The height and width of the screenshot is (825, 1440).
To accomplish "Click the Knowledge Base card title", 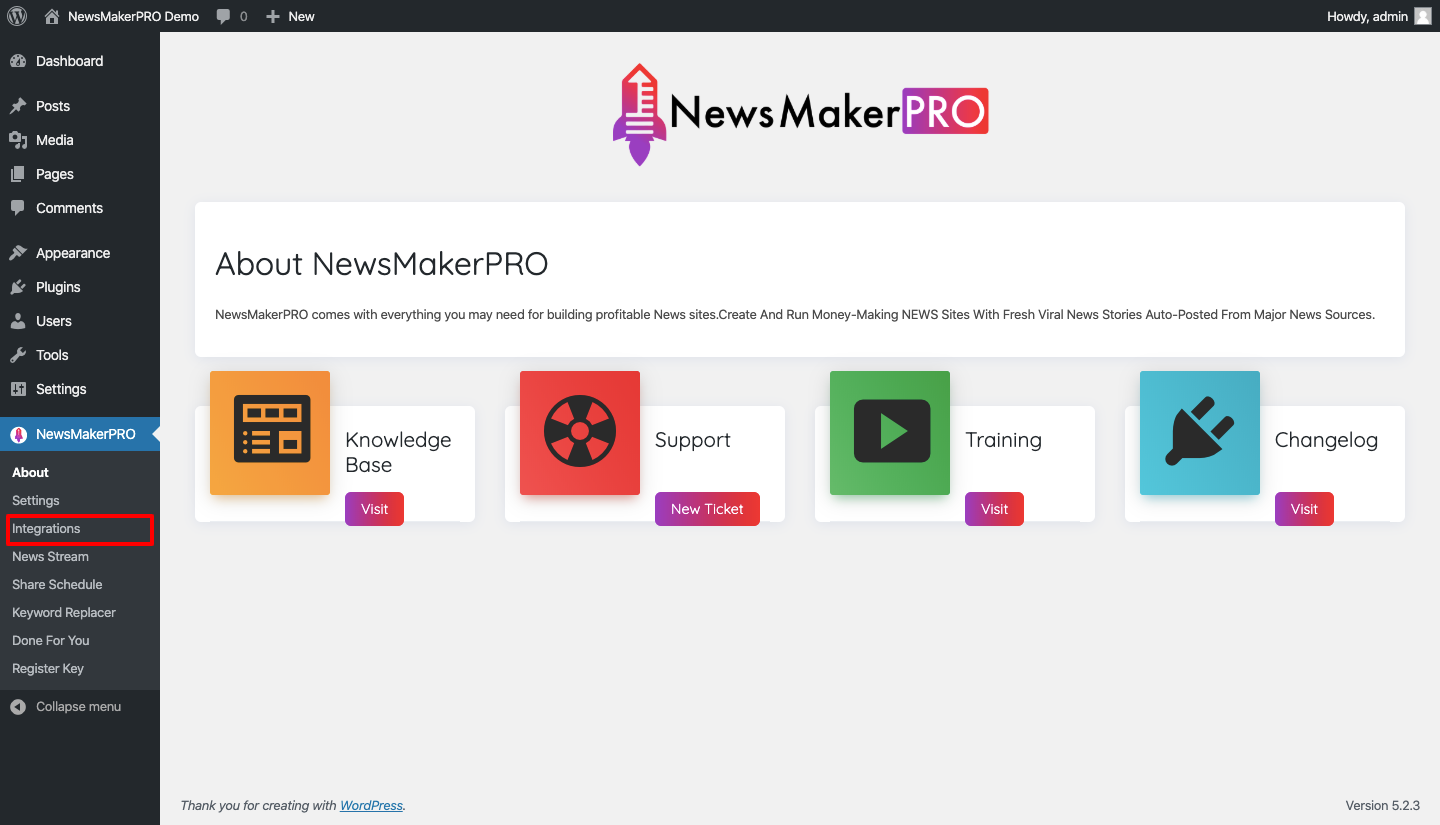I will pos(398,452).
